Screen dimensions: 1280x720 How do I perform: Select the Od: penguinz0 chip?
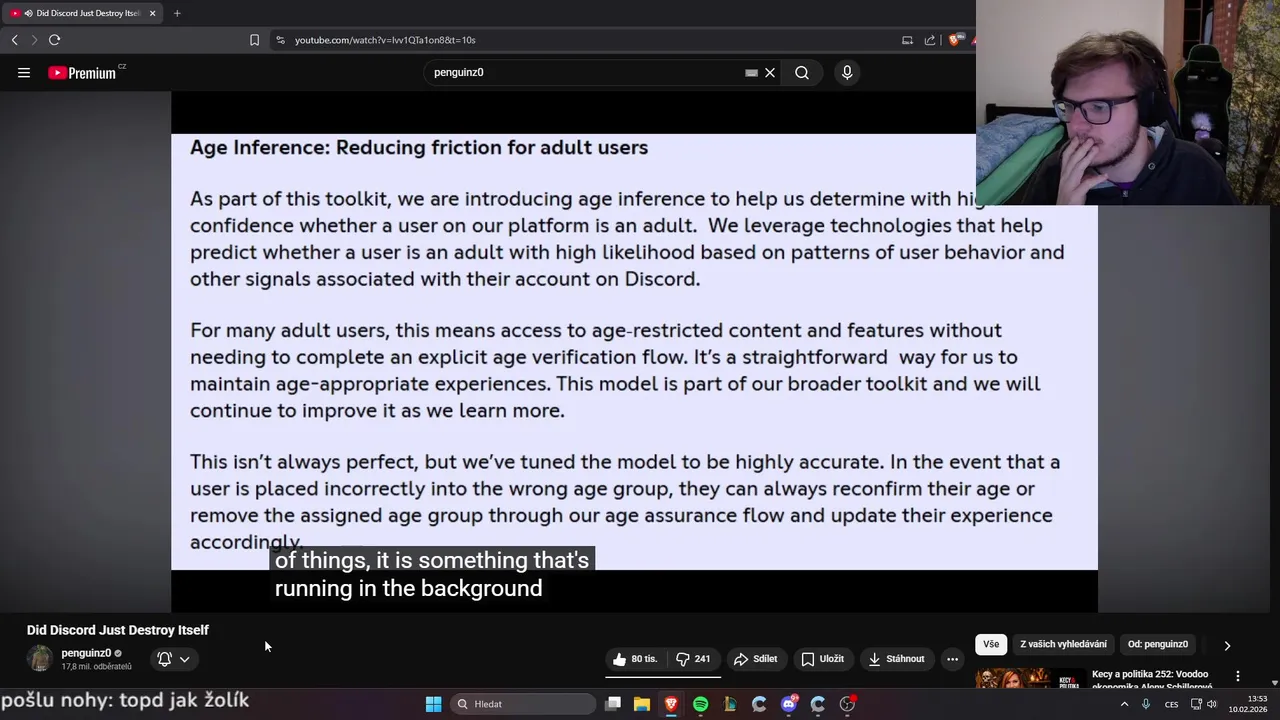(1158, 644)
